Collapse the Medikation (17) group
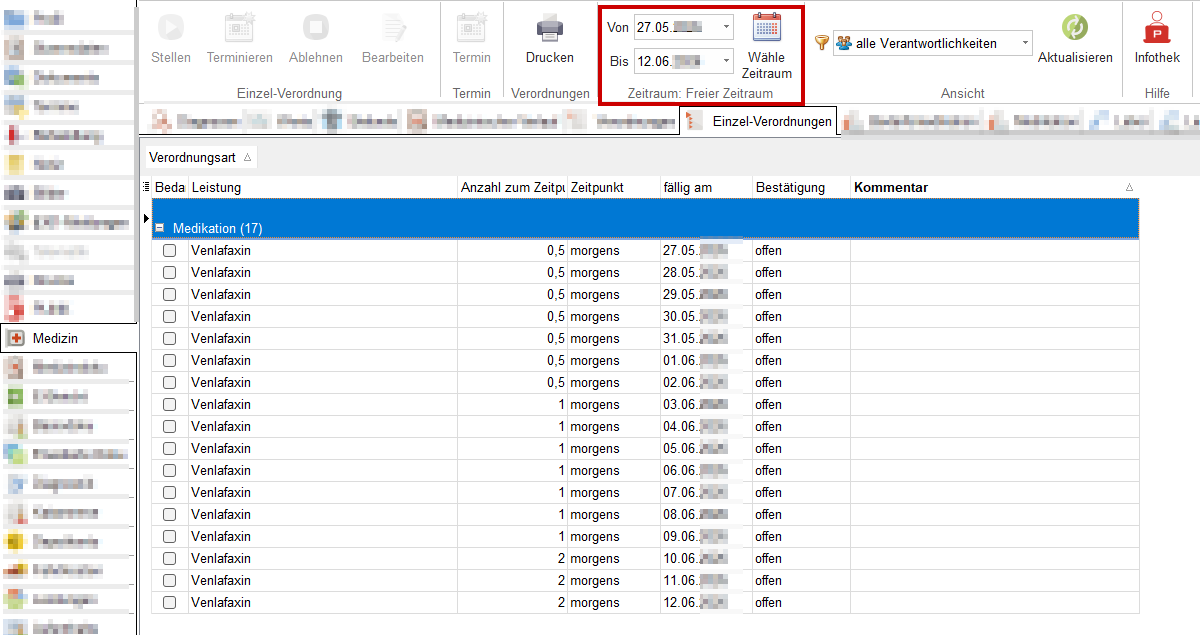The width and height of the screenshot is (1200, 635). click(x=160, y=229)
